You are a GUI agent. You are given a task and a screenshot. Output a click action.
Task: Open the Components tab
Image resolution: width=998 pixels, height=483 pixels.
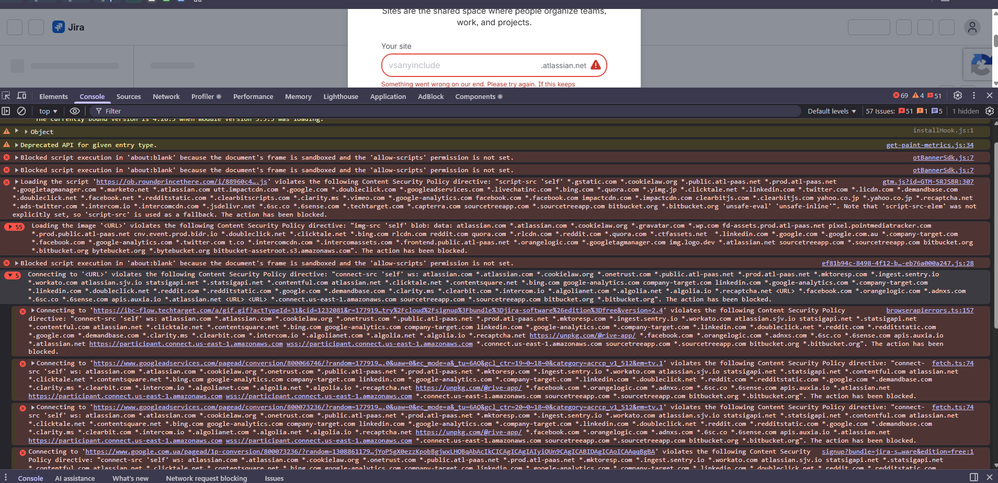pos(478,97)
